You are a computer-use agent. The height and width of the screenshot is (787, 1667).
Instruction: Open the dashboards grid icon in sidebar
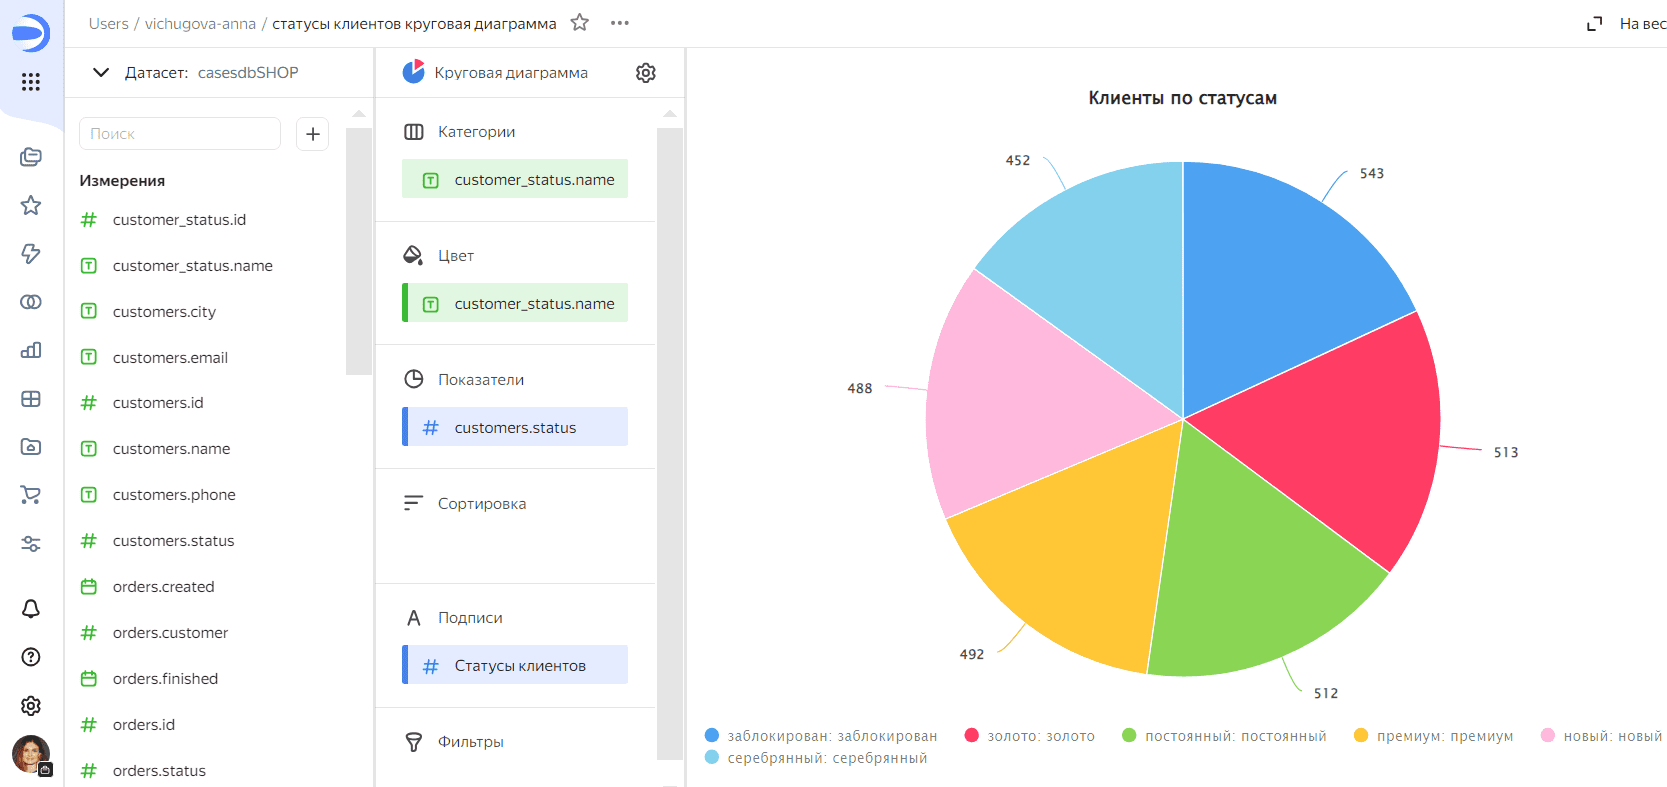31,399
